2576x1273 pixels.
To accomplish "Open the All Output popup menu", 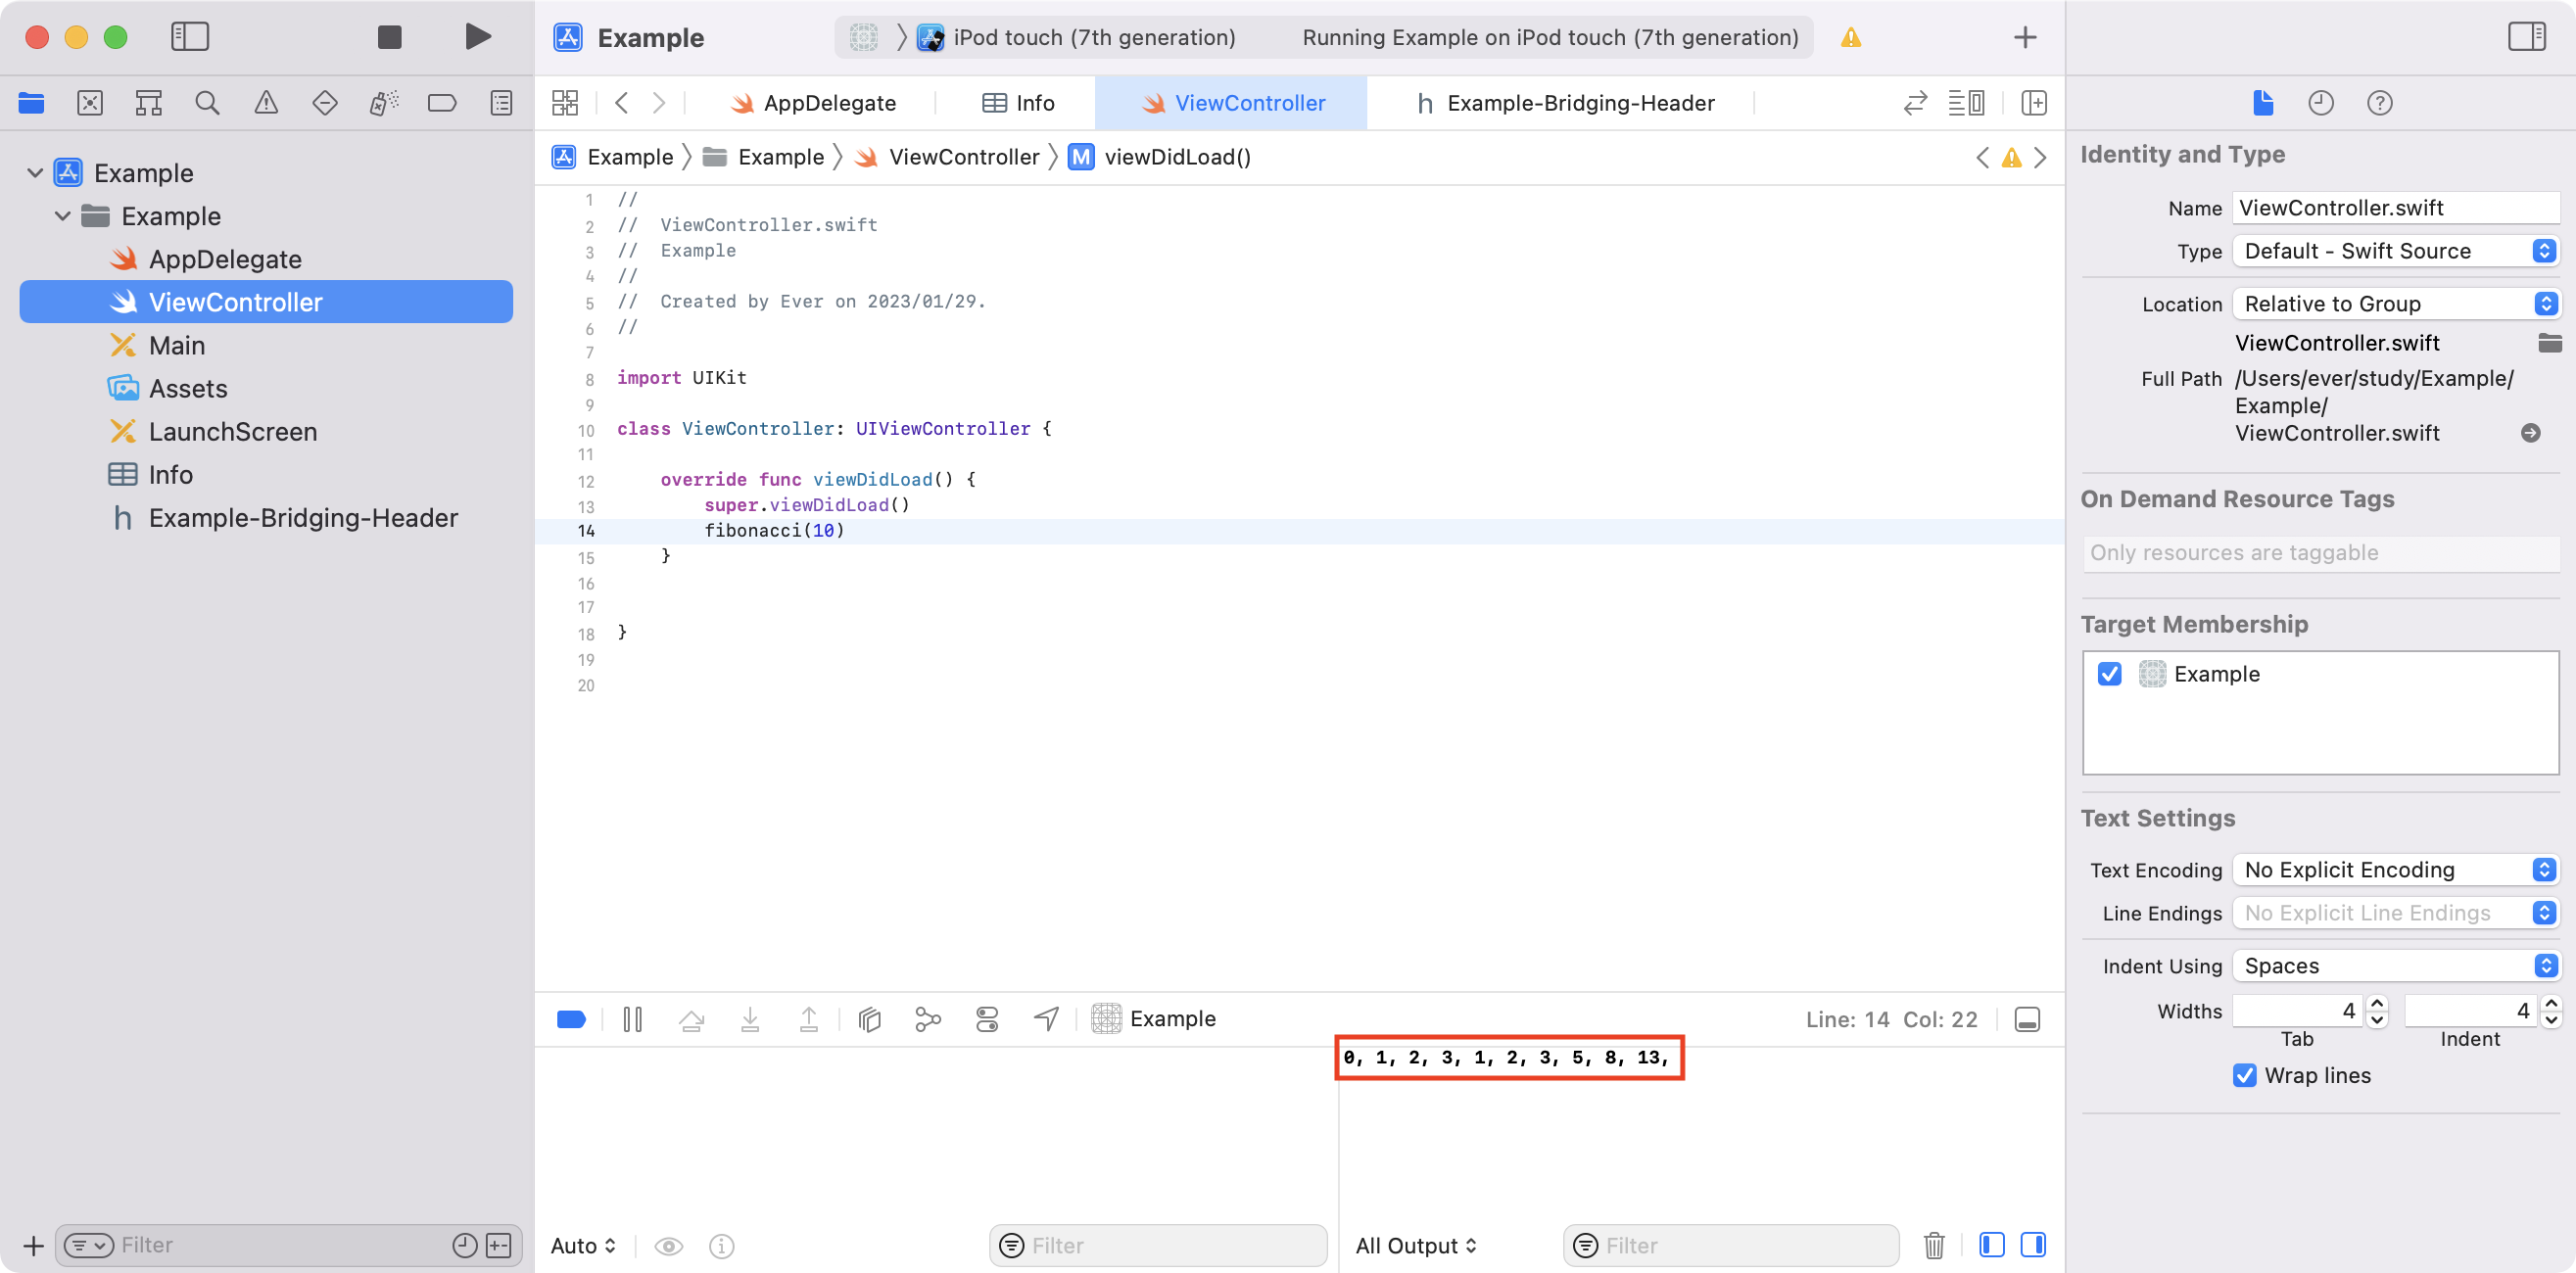I will (x=1415, y=1245).
